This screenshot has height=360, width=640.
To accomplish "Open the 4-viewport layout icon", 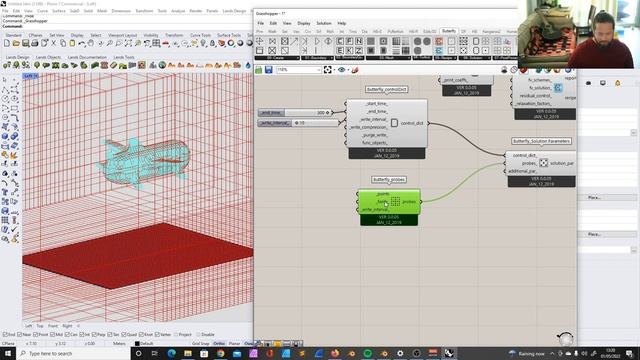I will [156, 43].
